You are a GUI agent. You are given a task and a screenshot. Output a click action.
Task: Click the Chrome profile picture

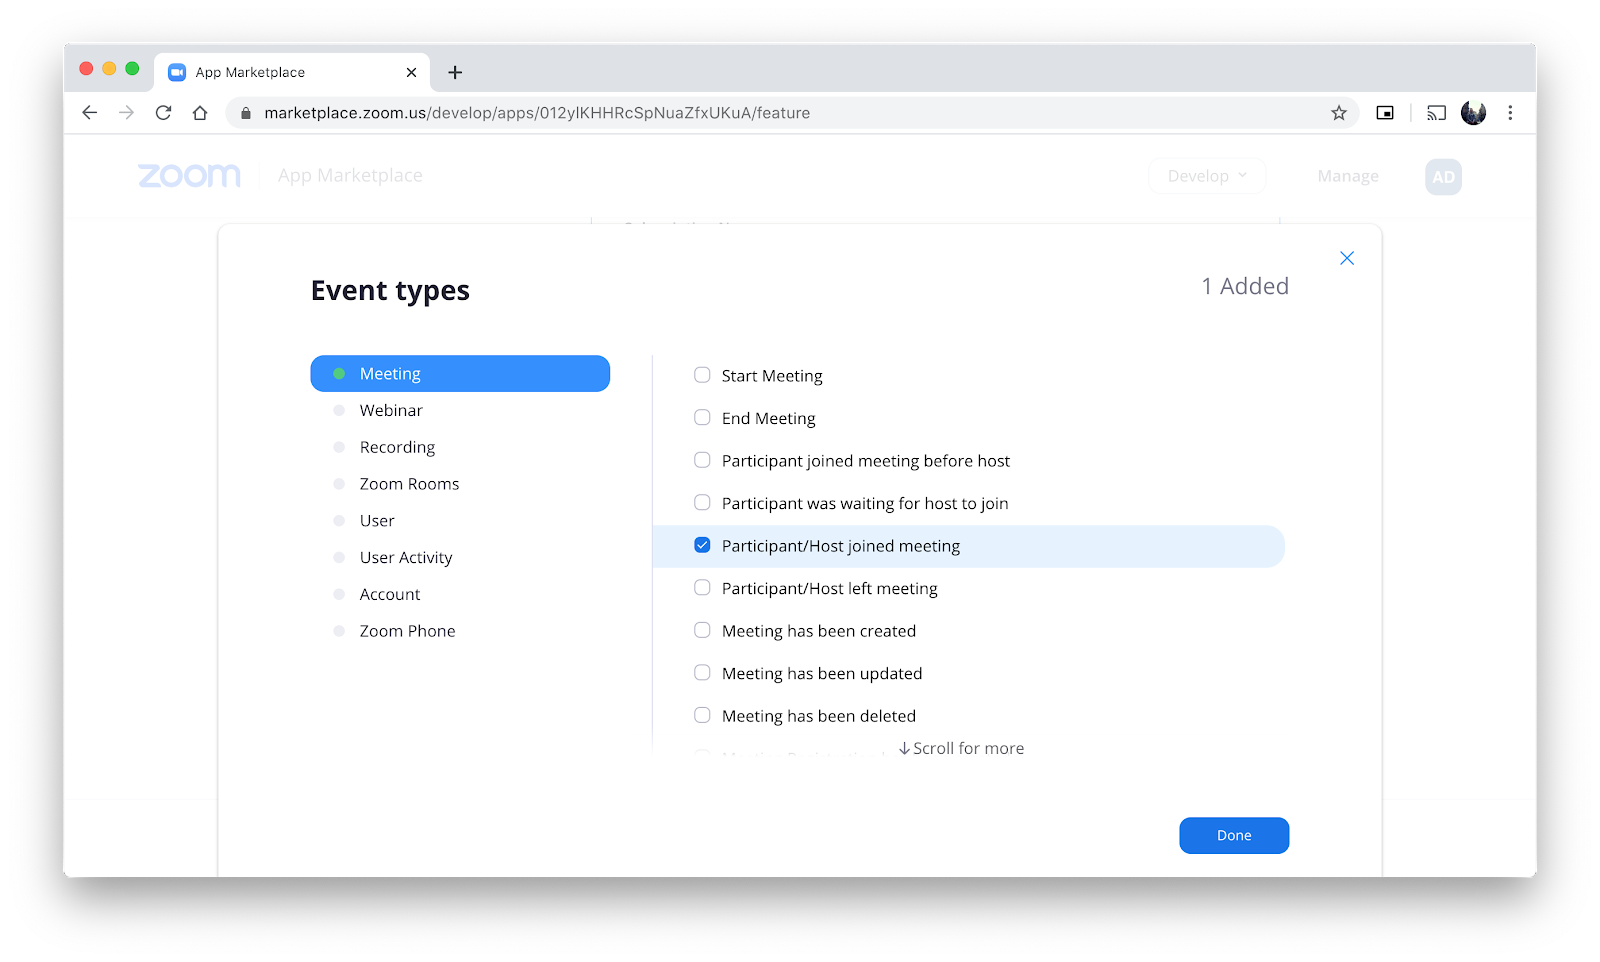point(1473,113)
